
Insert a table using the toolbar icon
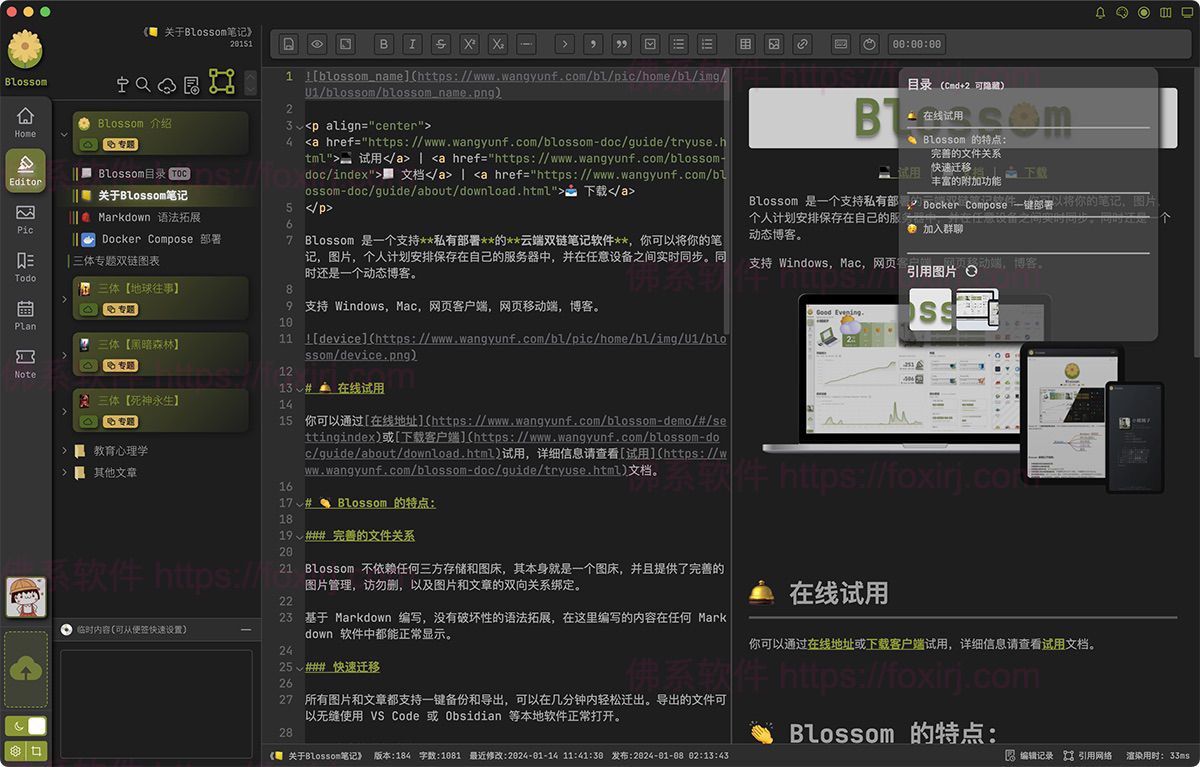coord(744,44)
